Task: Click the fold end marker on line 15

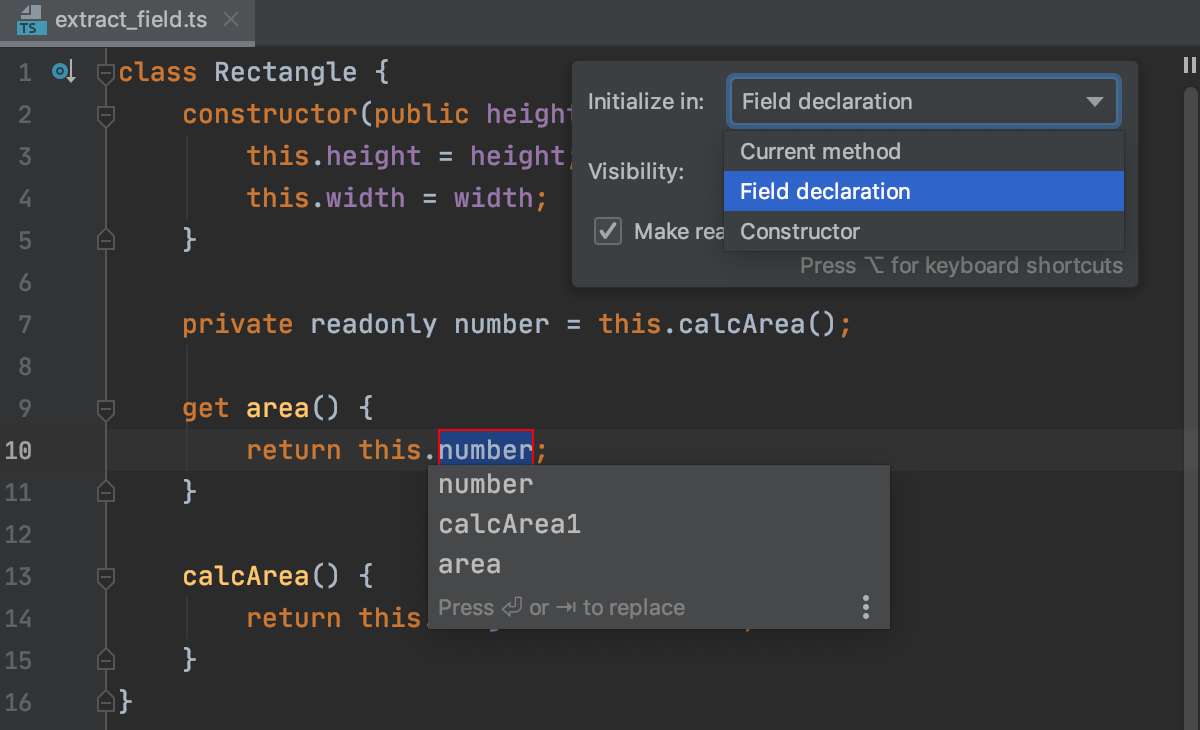Action: 105,660
